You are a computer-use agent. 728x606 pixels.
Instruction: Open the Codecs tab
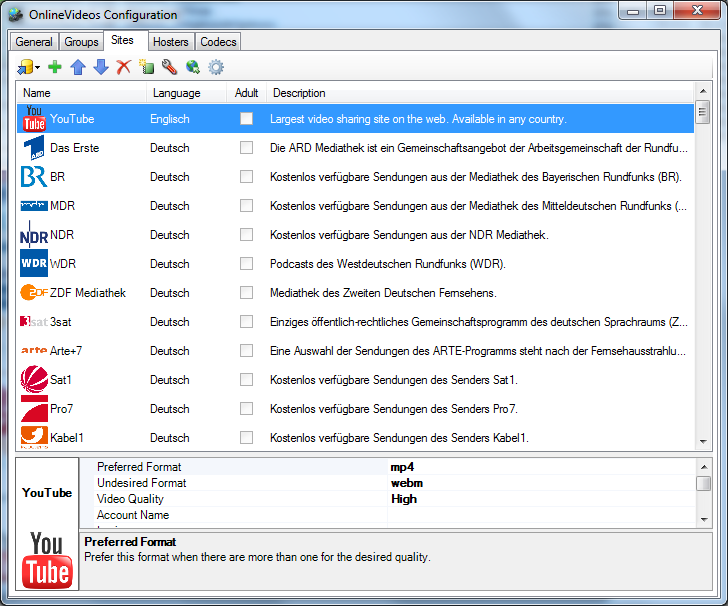(218, 42)
